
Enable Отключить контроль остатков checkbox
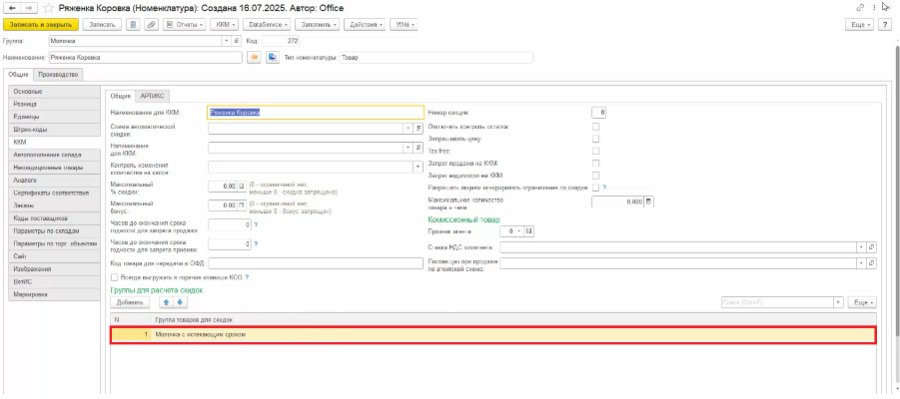pos(596,126)
